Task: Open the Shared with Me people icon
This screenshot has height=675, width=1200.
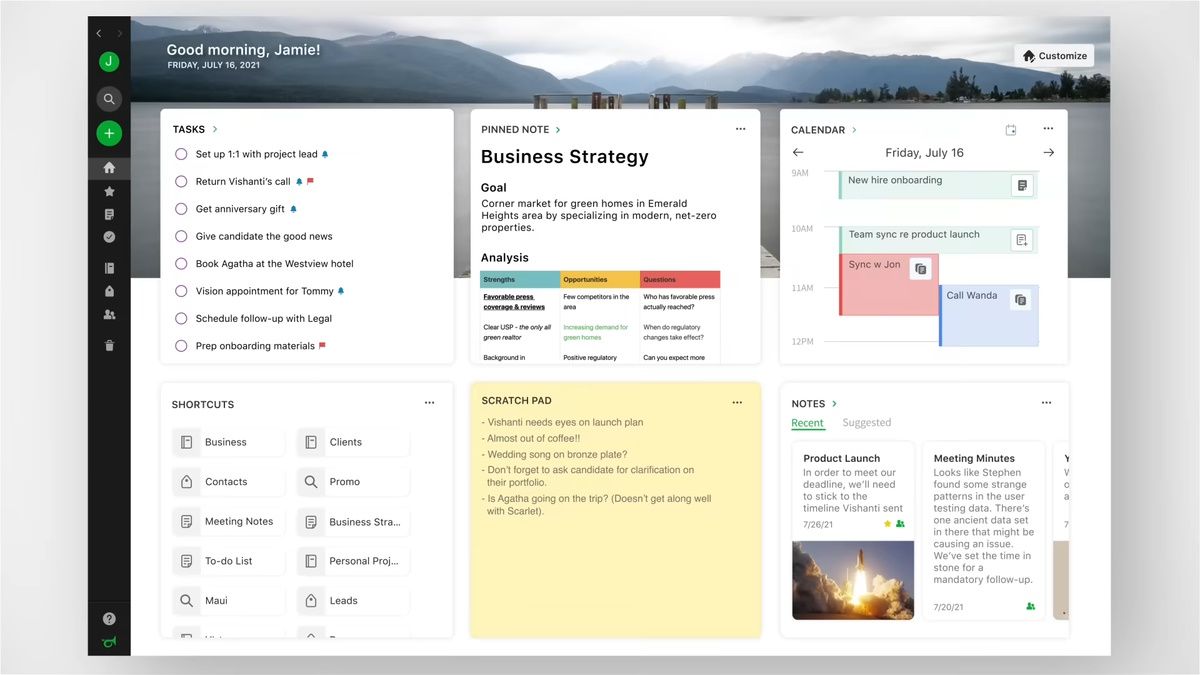Action: 109,314
